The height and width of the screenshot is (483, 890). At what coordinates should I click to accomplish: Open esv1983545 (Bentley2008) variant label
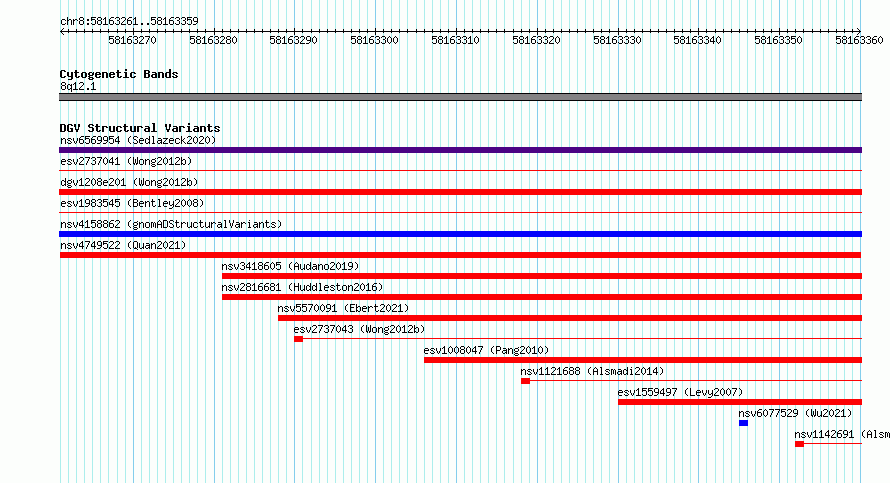point(132,203)
